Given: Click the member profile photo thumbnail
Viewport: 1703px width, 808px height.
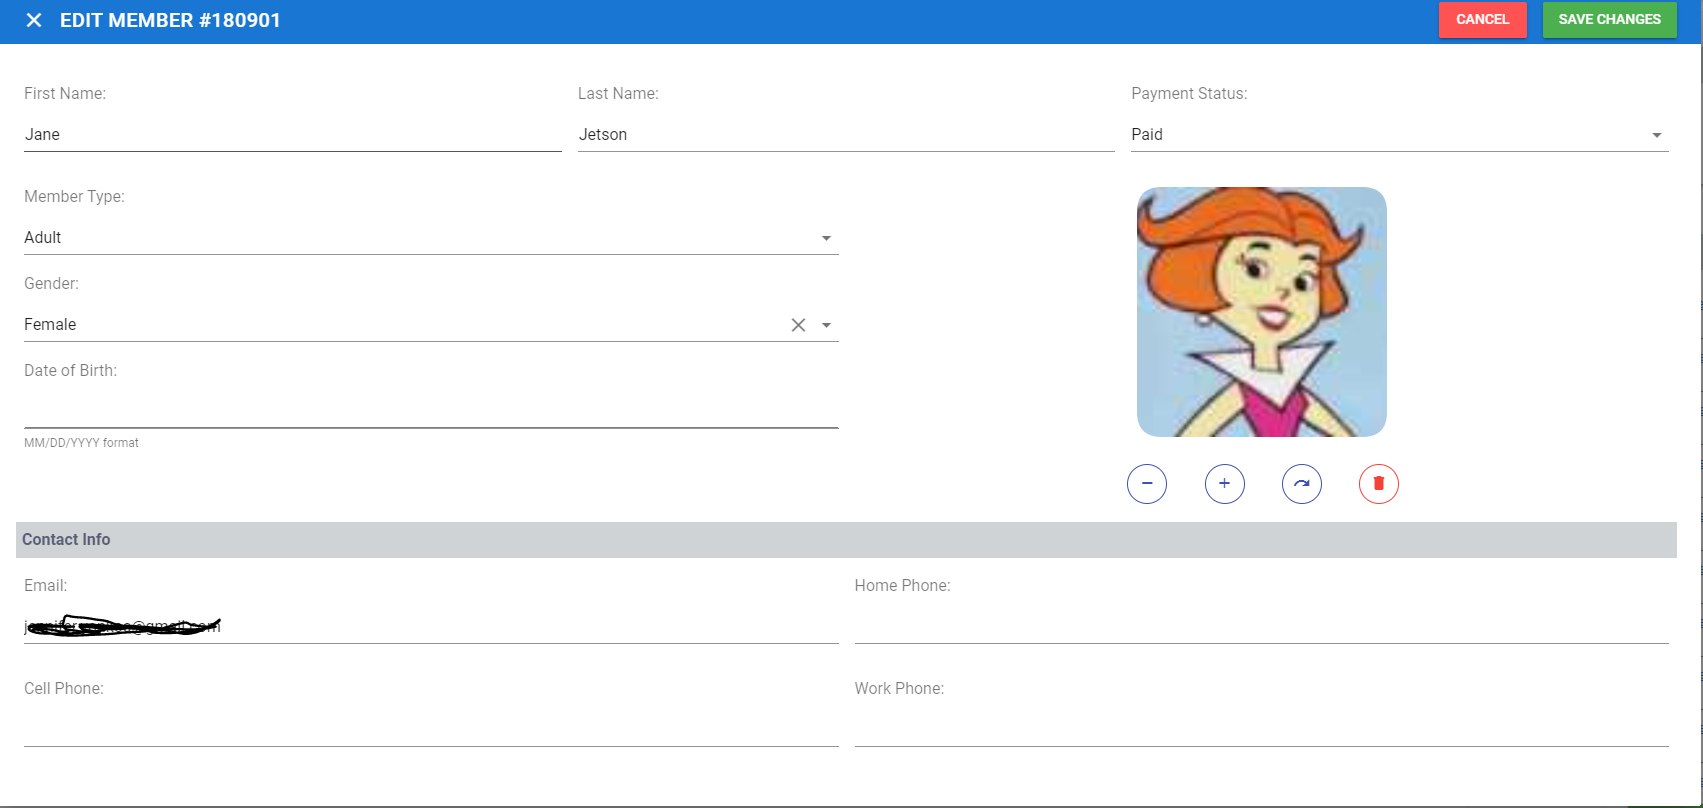Looking at the screenshot, I should 1262,312.
